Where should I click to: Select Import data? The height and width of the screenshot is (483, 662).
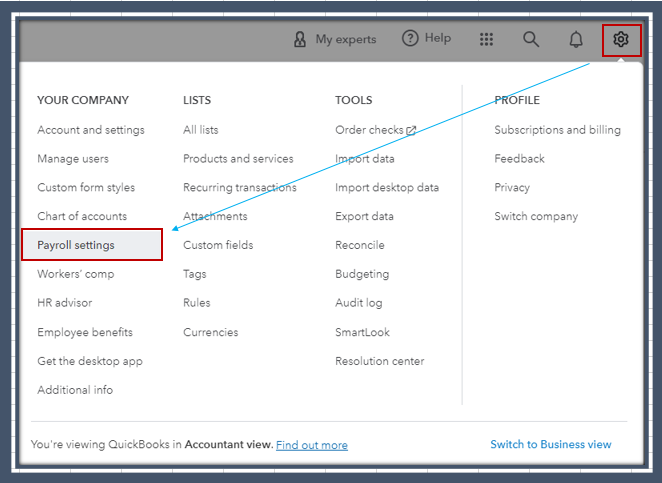(x=365, y=159)
